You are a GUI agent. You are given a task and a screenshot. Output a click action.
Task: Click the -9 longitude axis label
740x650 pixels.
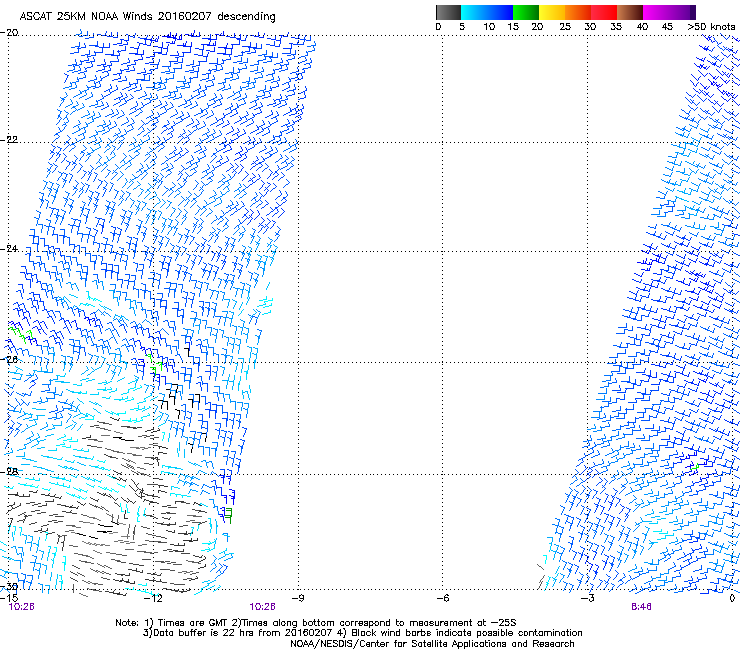[x=298, y=598]
